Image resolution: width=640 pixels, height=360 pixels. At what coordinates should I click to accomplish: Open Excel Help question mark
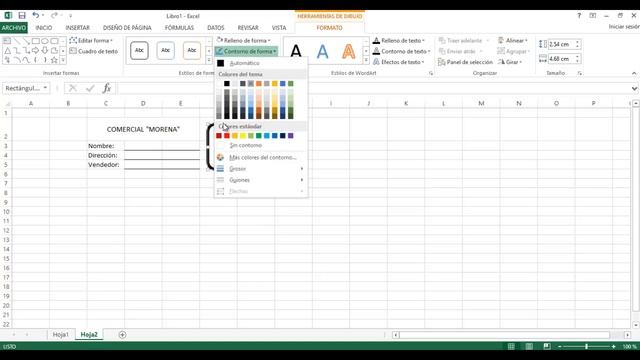579,16
